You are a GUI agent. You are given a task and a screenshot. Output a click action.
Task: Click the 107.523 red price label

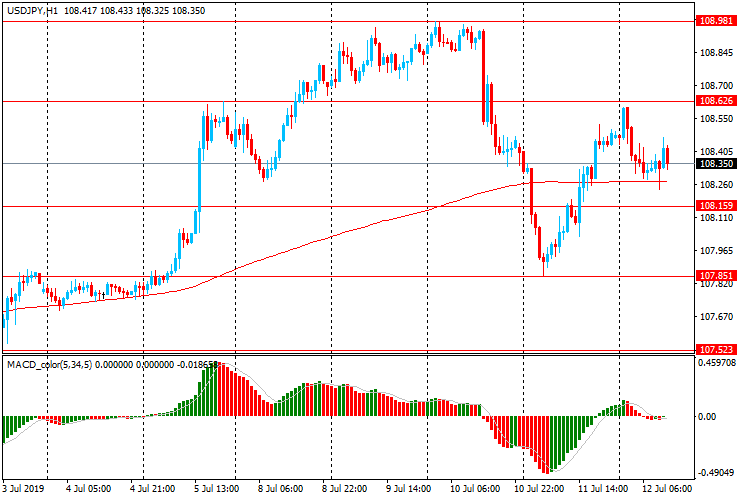[716, 349]
